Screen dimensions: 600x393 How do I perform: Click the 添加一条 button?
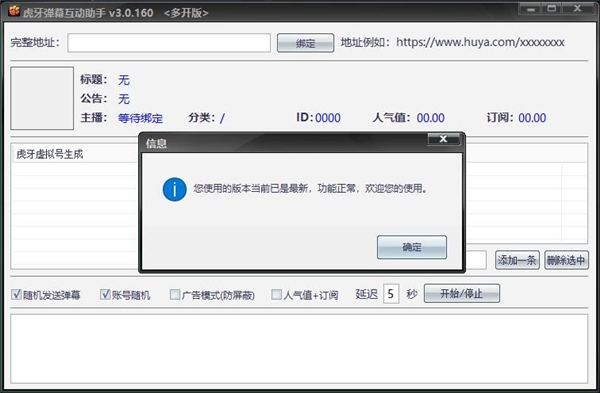tap(517, 260)
